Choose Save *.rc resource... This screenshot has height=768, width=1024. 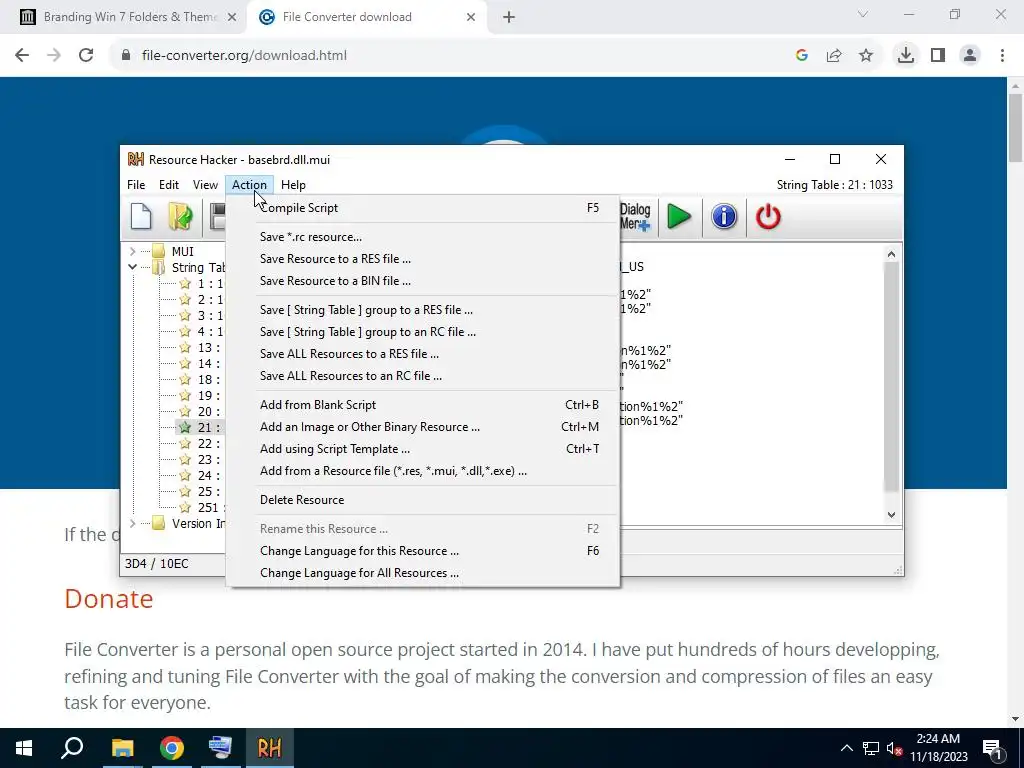coord(423,237)
